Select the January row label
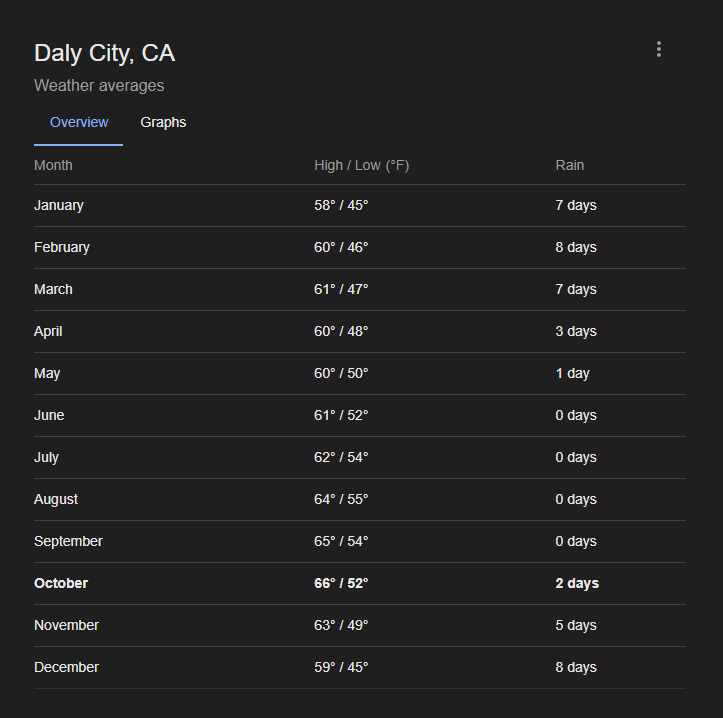723x718 pixels. (59, 206)
